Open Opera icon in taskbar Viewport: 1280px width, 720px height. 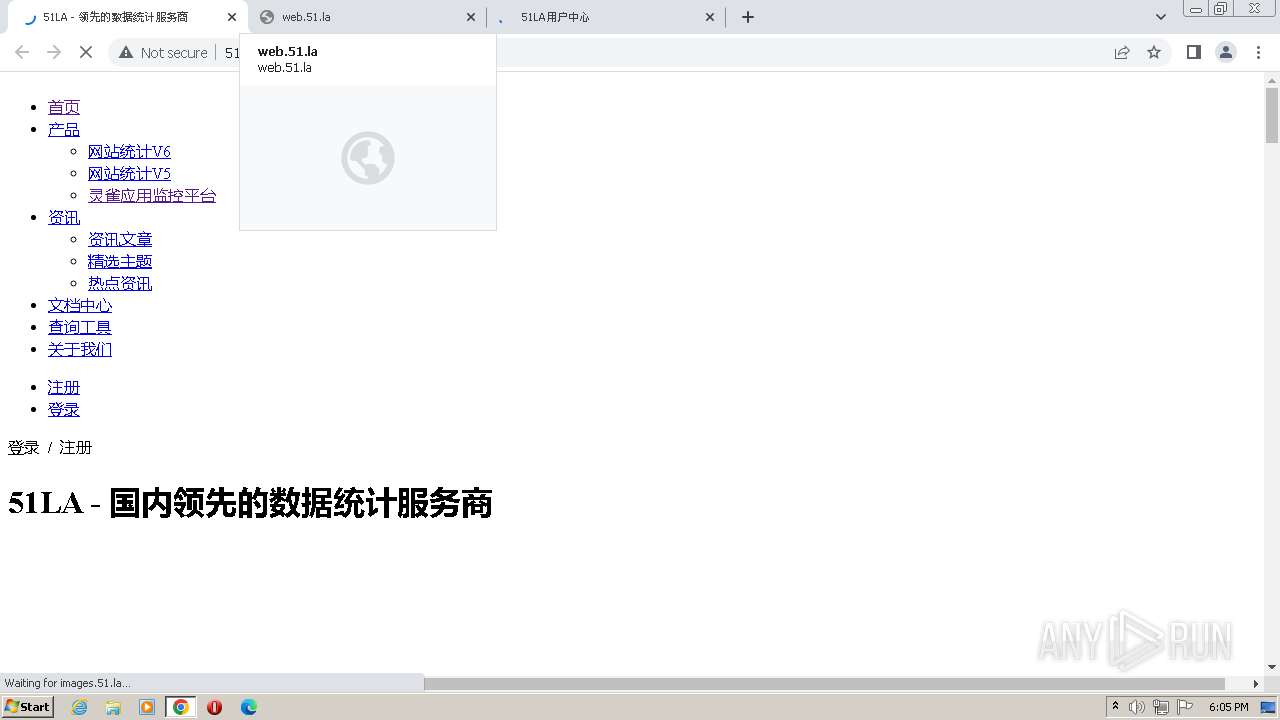(214, 707)
